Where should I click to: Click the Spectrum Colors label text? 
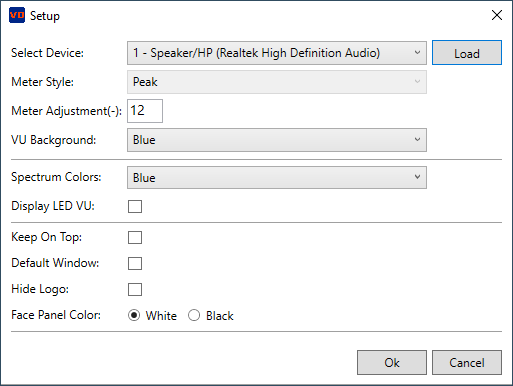point(56,177)
